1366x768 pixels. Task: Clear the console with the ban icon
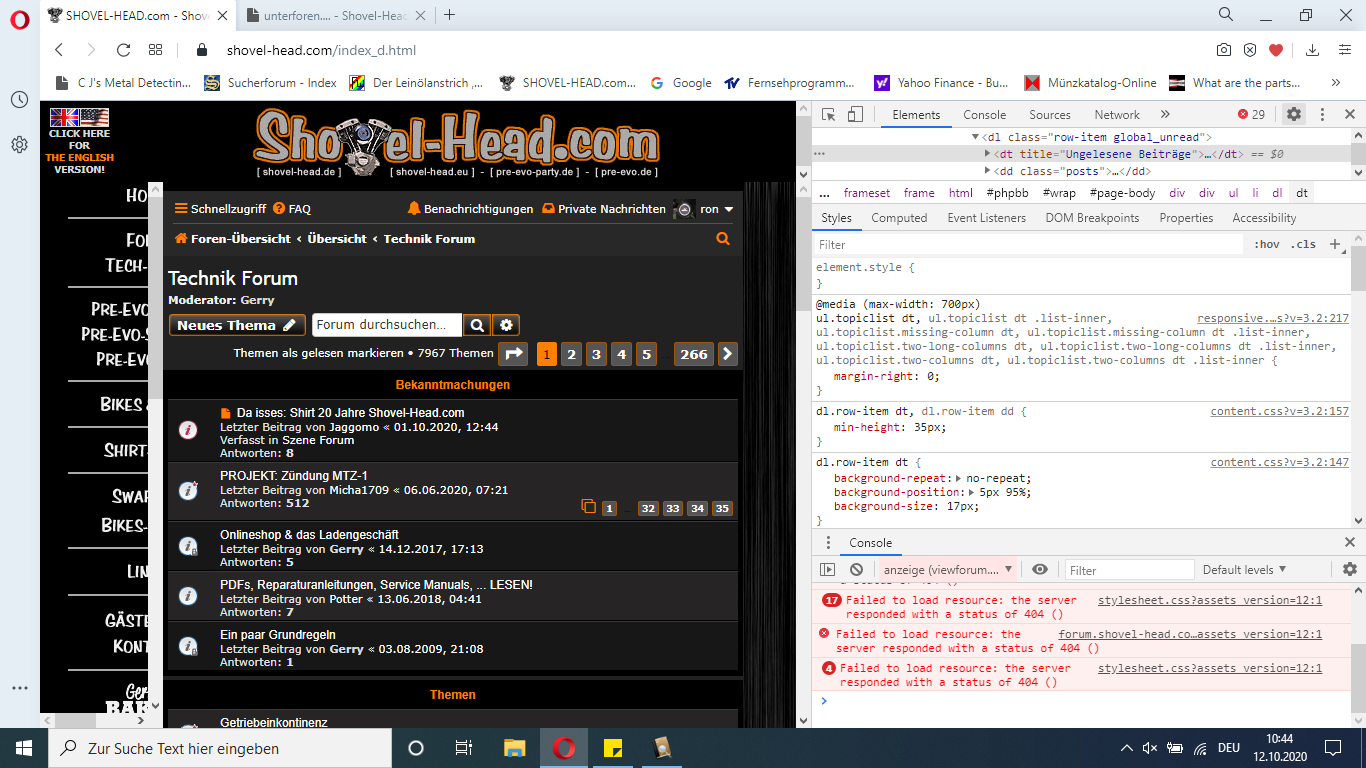tap(856, 569)
